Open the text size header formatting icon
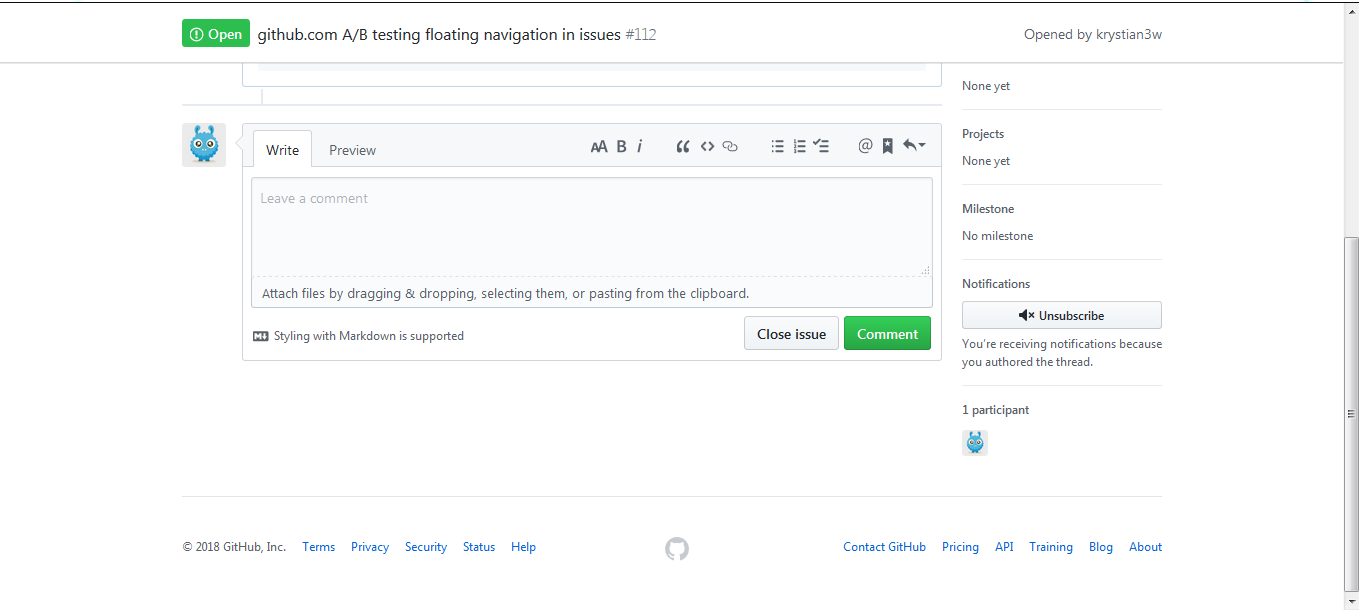The width and height of the screenshot is (1359, 612). [599, 146]
